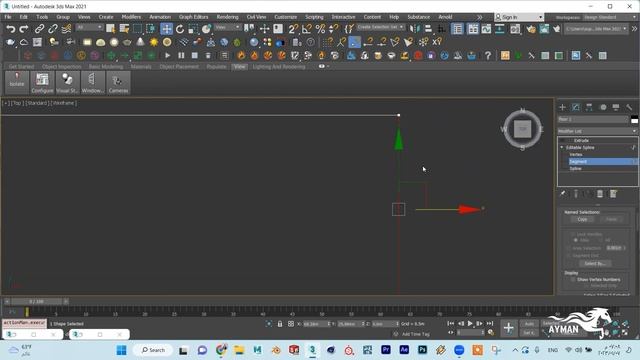Screen dimensions: 640x360
Task: Toggle the 2D Snaps icon
Action: point(293,29)
